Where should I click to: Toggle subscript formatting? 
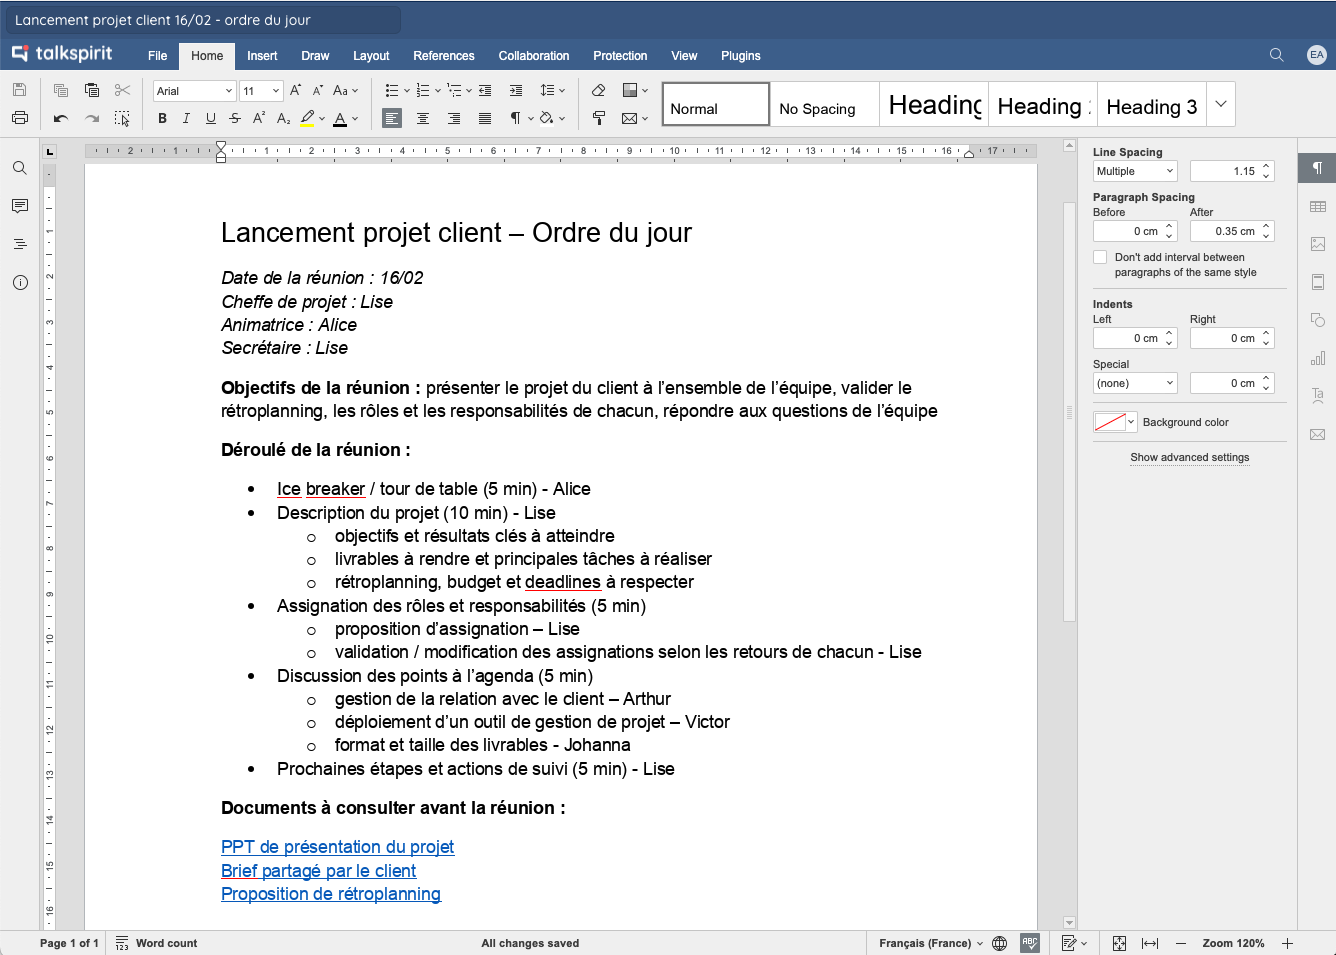(283, 118)
